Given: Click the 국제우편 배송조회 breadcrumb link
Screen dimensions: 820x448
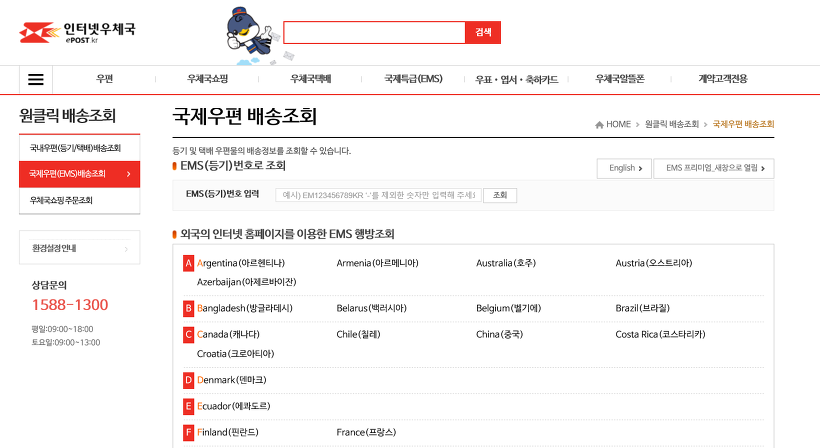Looking at the screenshot, I should click(743, 124).
